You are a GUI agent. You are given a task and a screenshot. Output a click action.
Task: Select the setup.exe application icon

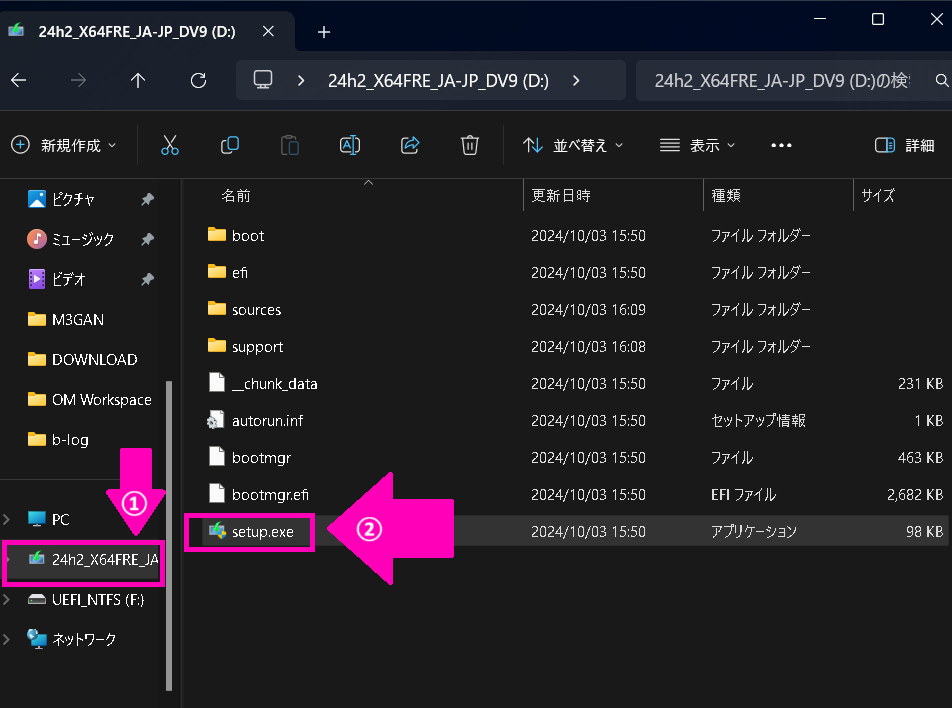tap(217, 531)
